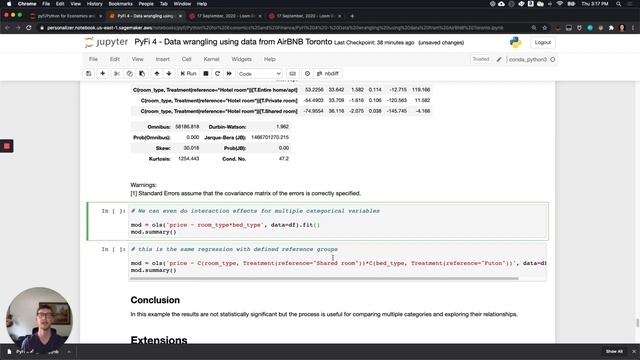Open Chrome profile avatar
Image resolution: width=640 pixels, height=360 pixels.
point(622,28)
